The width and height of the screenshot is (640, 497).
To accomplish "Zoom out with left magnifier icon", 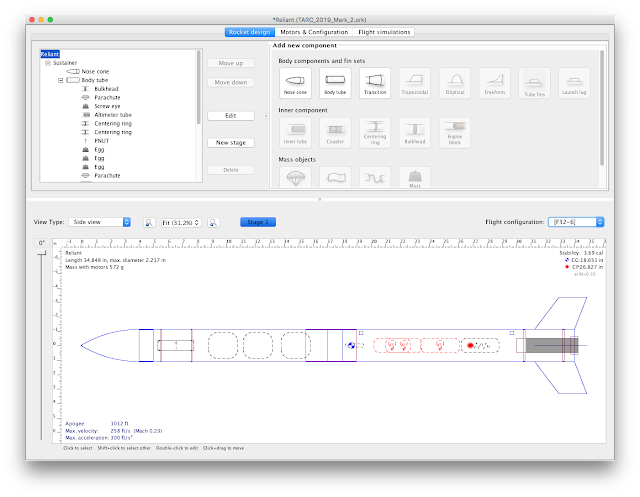I will pos(149,222).
